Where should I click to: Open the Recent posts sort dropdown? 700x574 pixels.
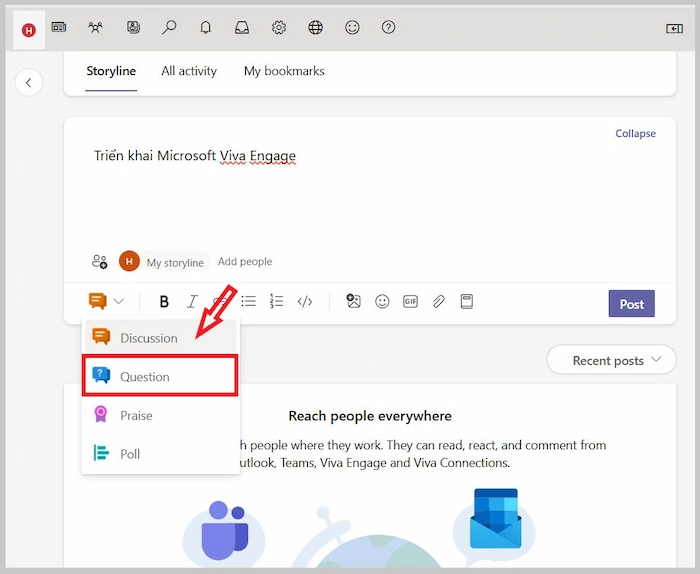(611, 360)
